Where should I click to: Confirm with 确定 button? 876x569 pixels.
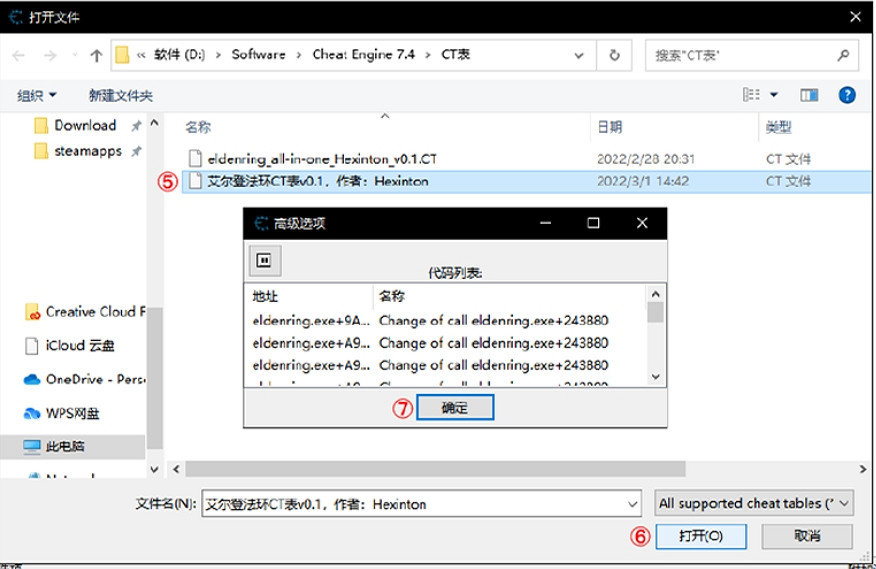coord(455,407)
